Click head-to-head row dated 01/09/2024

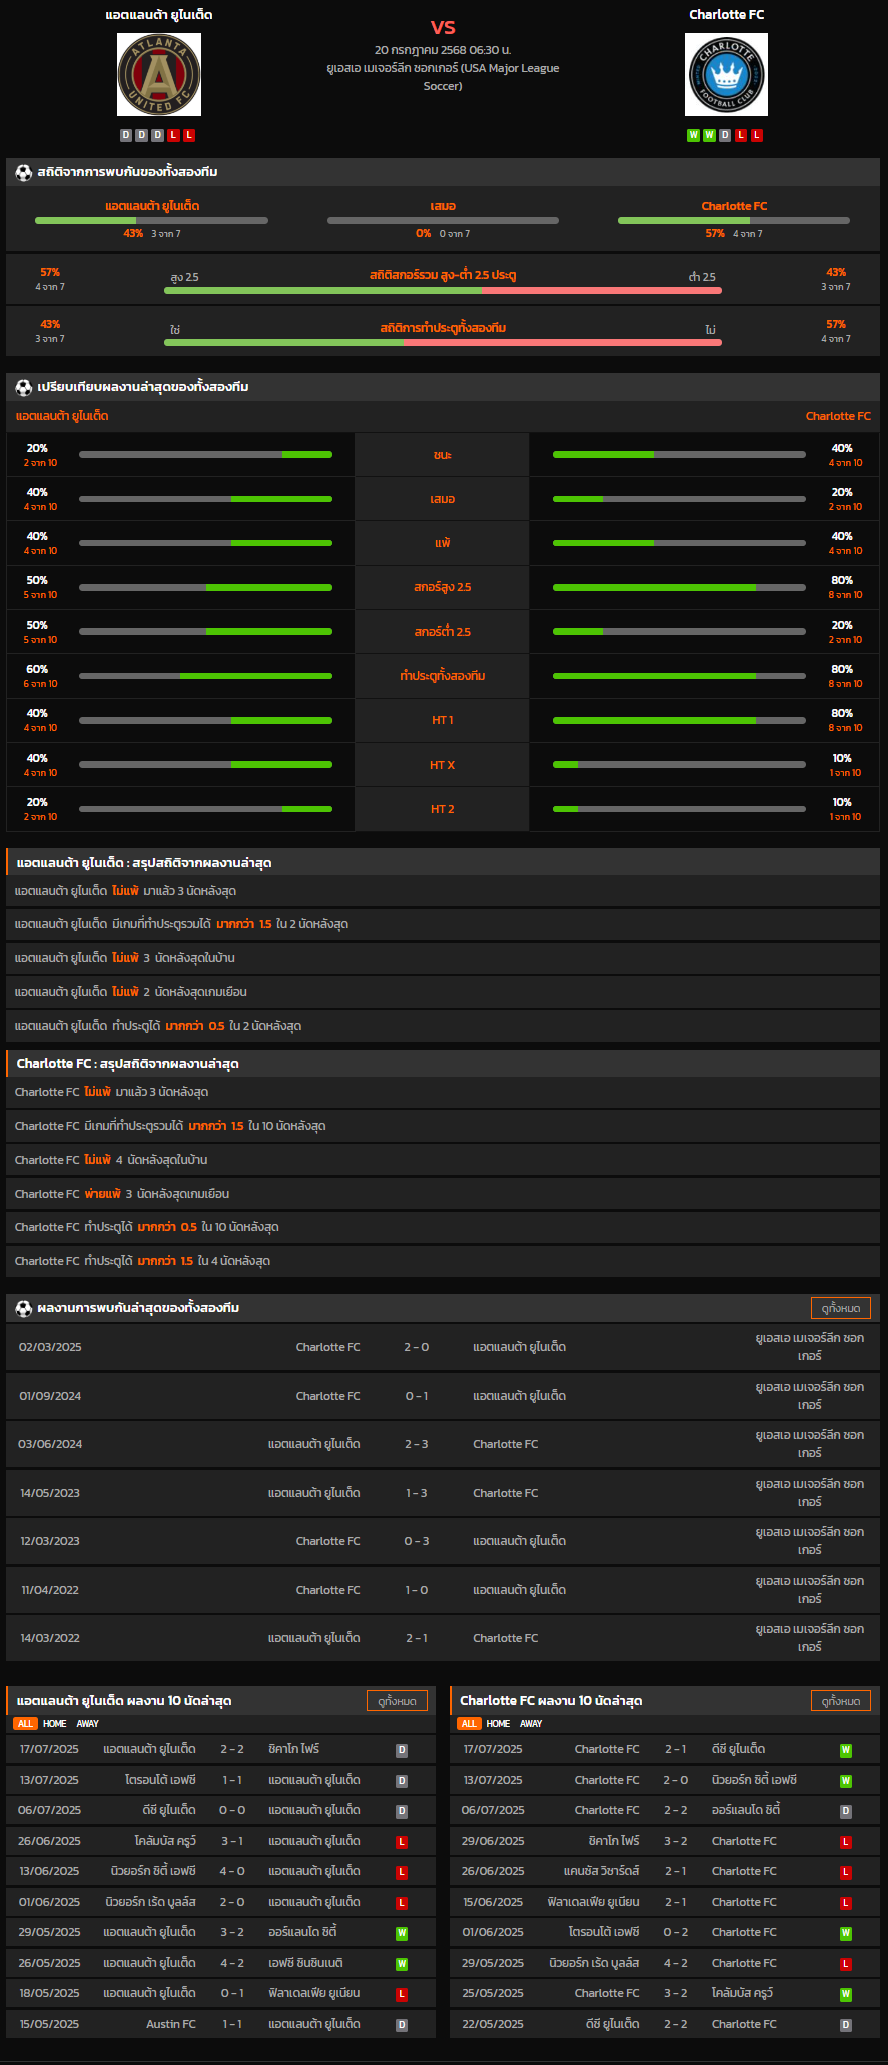[443, 1396]
